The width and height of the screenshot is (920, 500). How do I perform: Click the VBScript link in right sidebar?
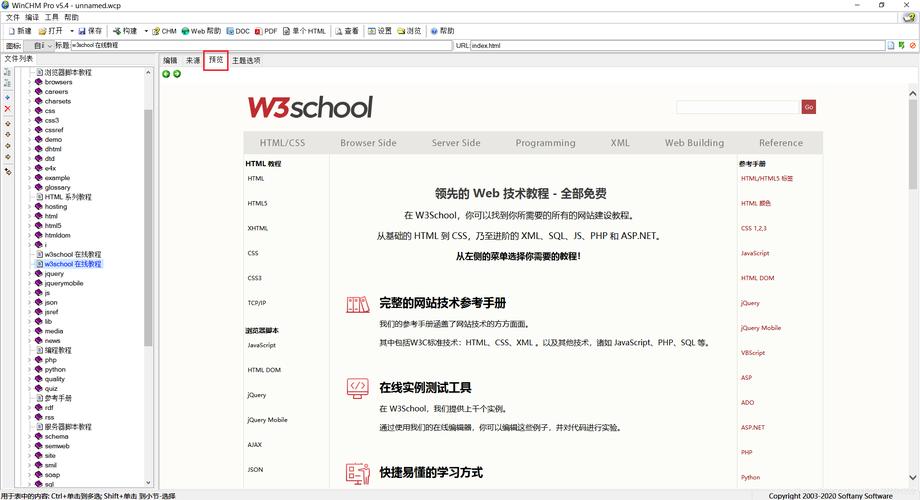pos(753,353)
